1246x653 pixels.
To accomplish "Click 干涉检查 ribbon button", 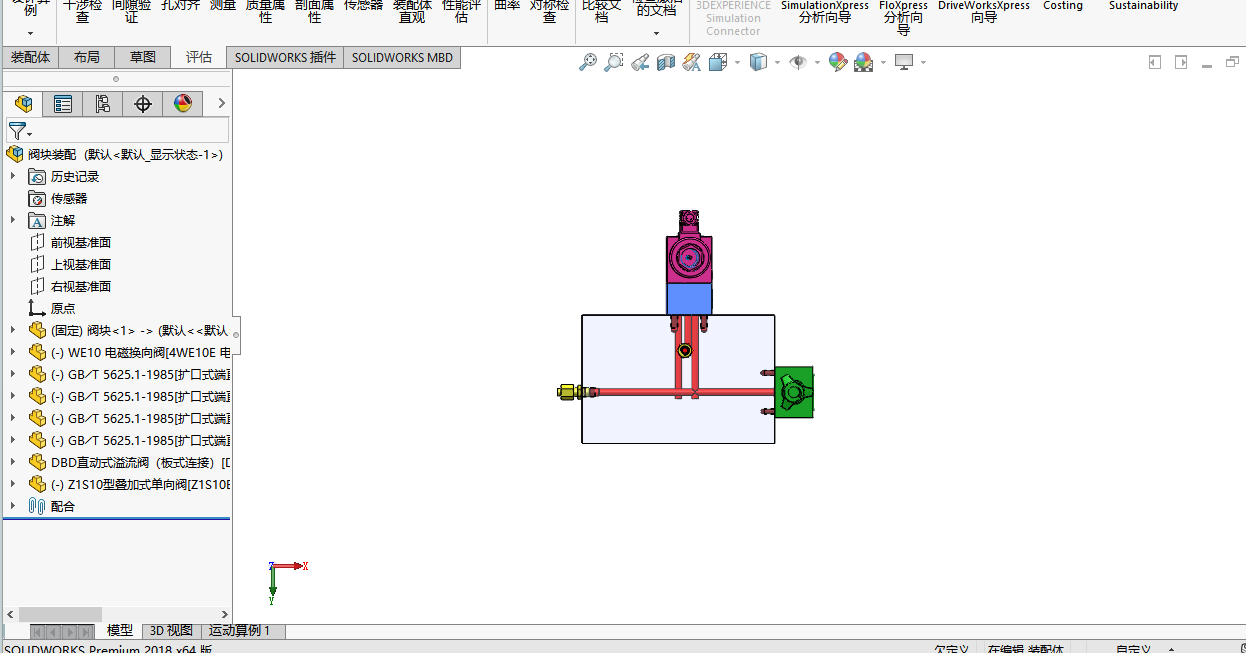I will (x=82, y=10).
